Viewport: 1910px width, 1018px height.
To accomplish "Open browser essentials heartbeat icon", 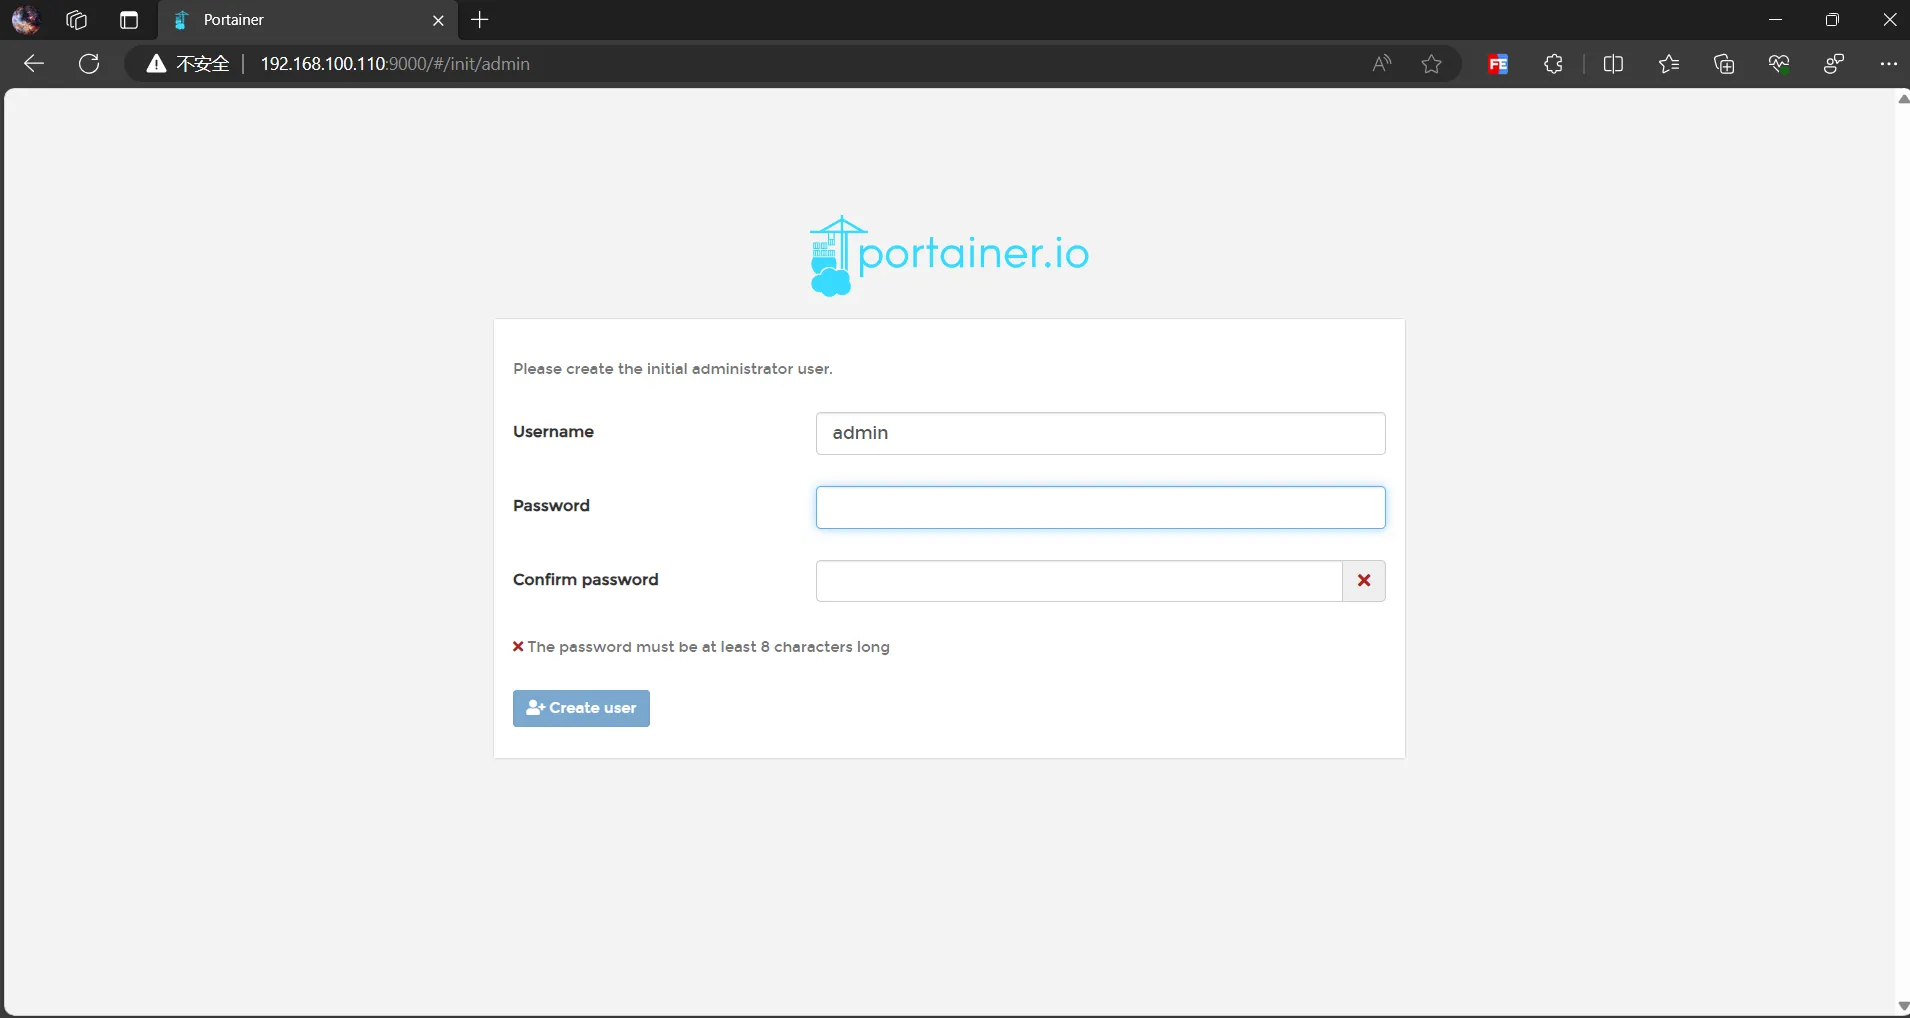I will coord(1779,64).
